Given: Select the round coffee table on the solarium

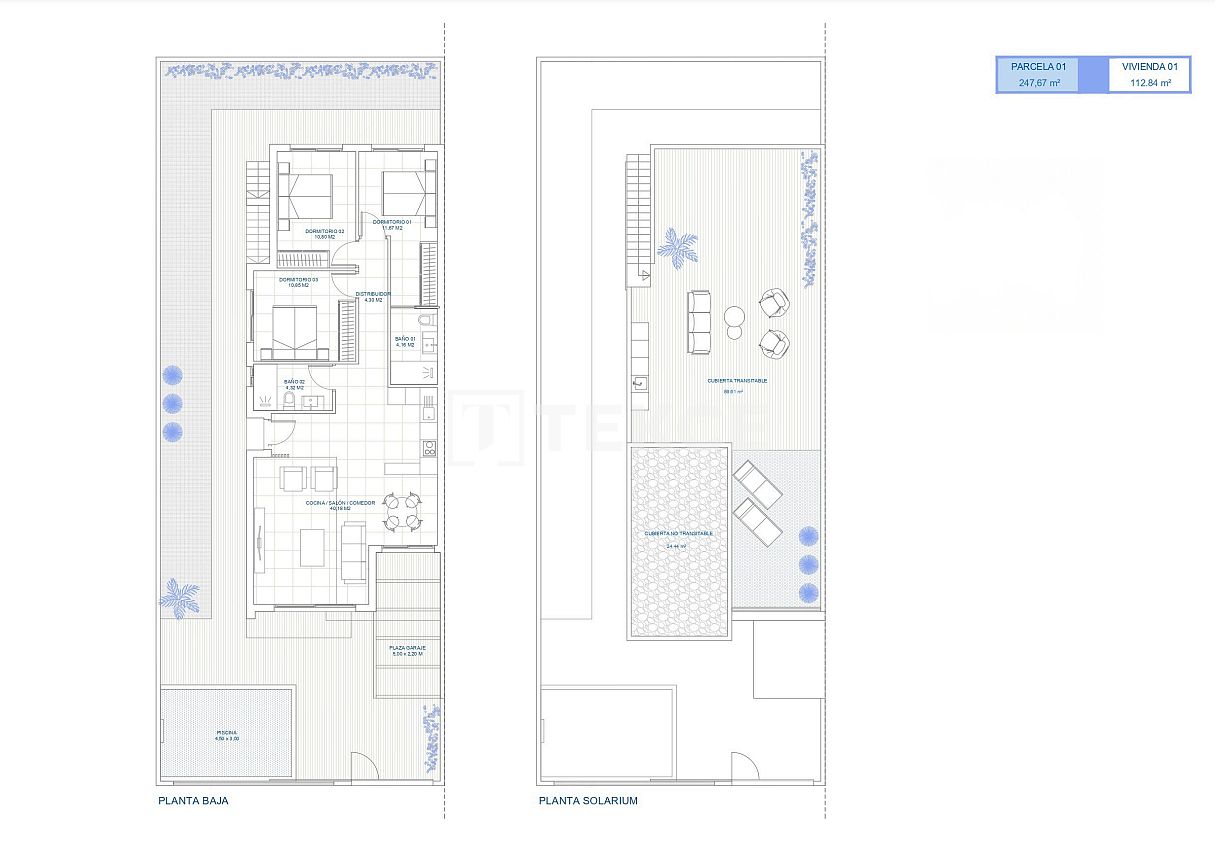Looking at the screenshot, I should [x=735, y=319].
